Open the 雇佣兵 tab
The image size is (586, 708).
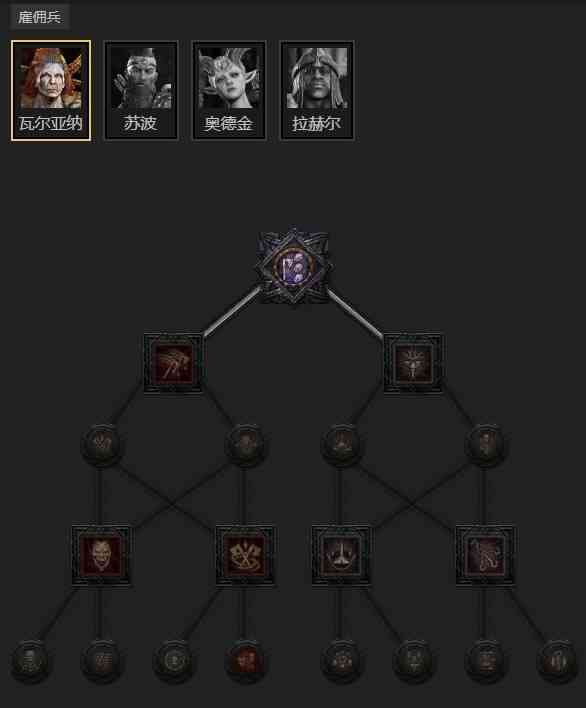[39, 17]
